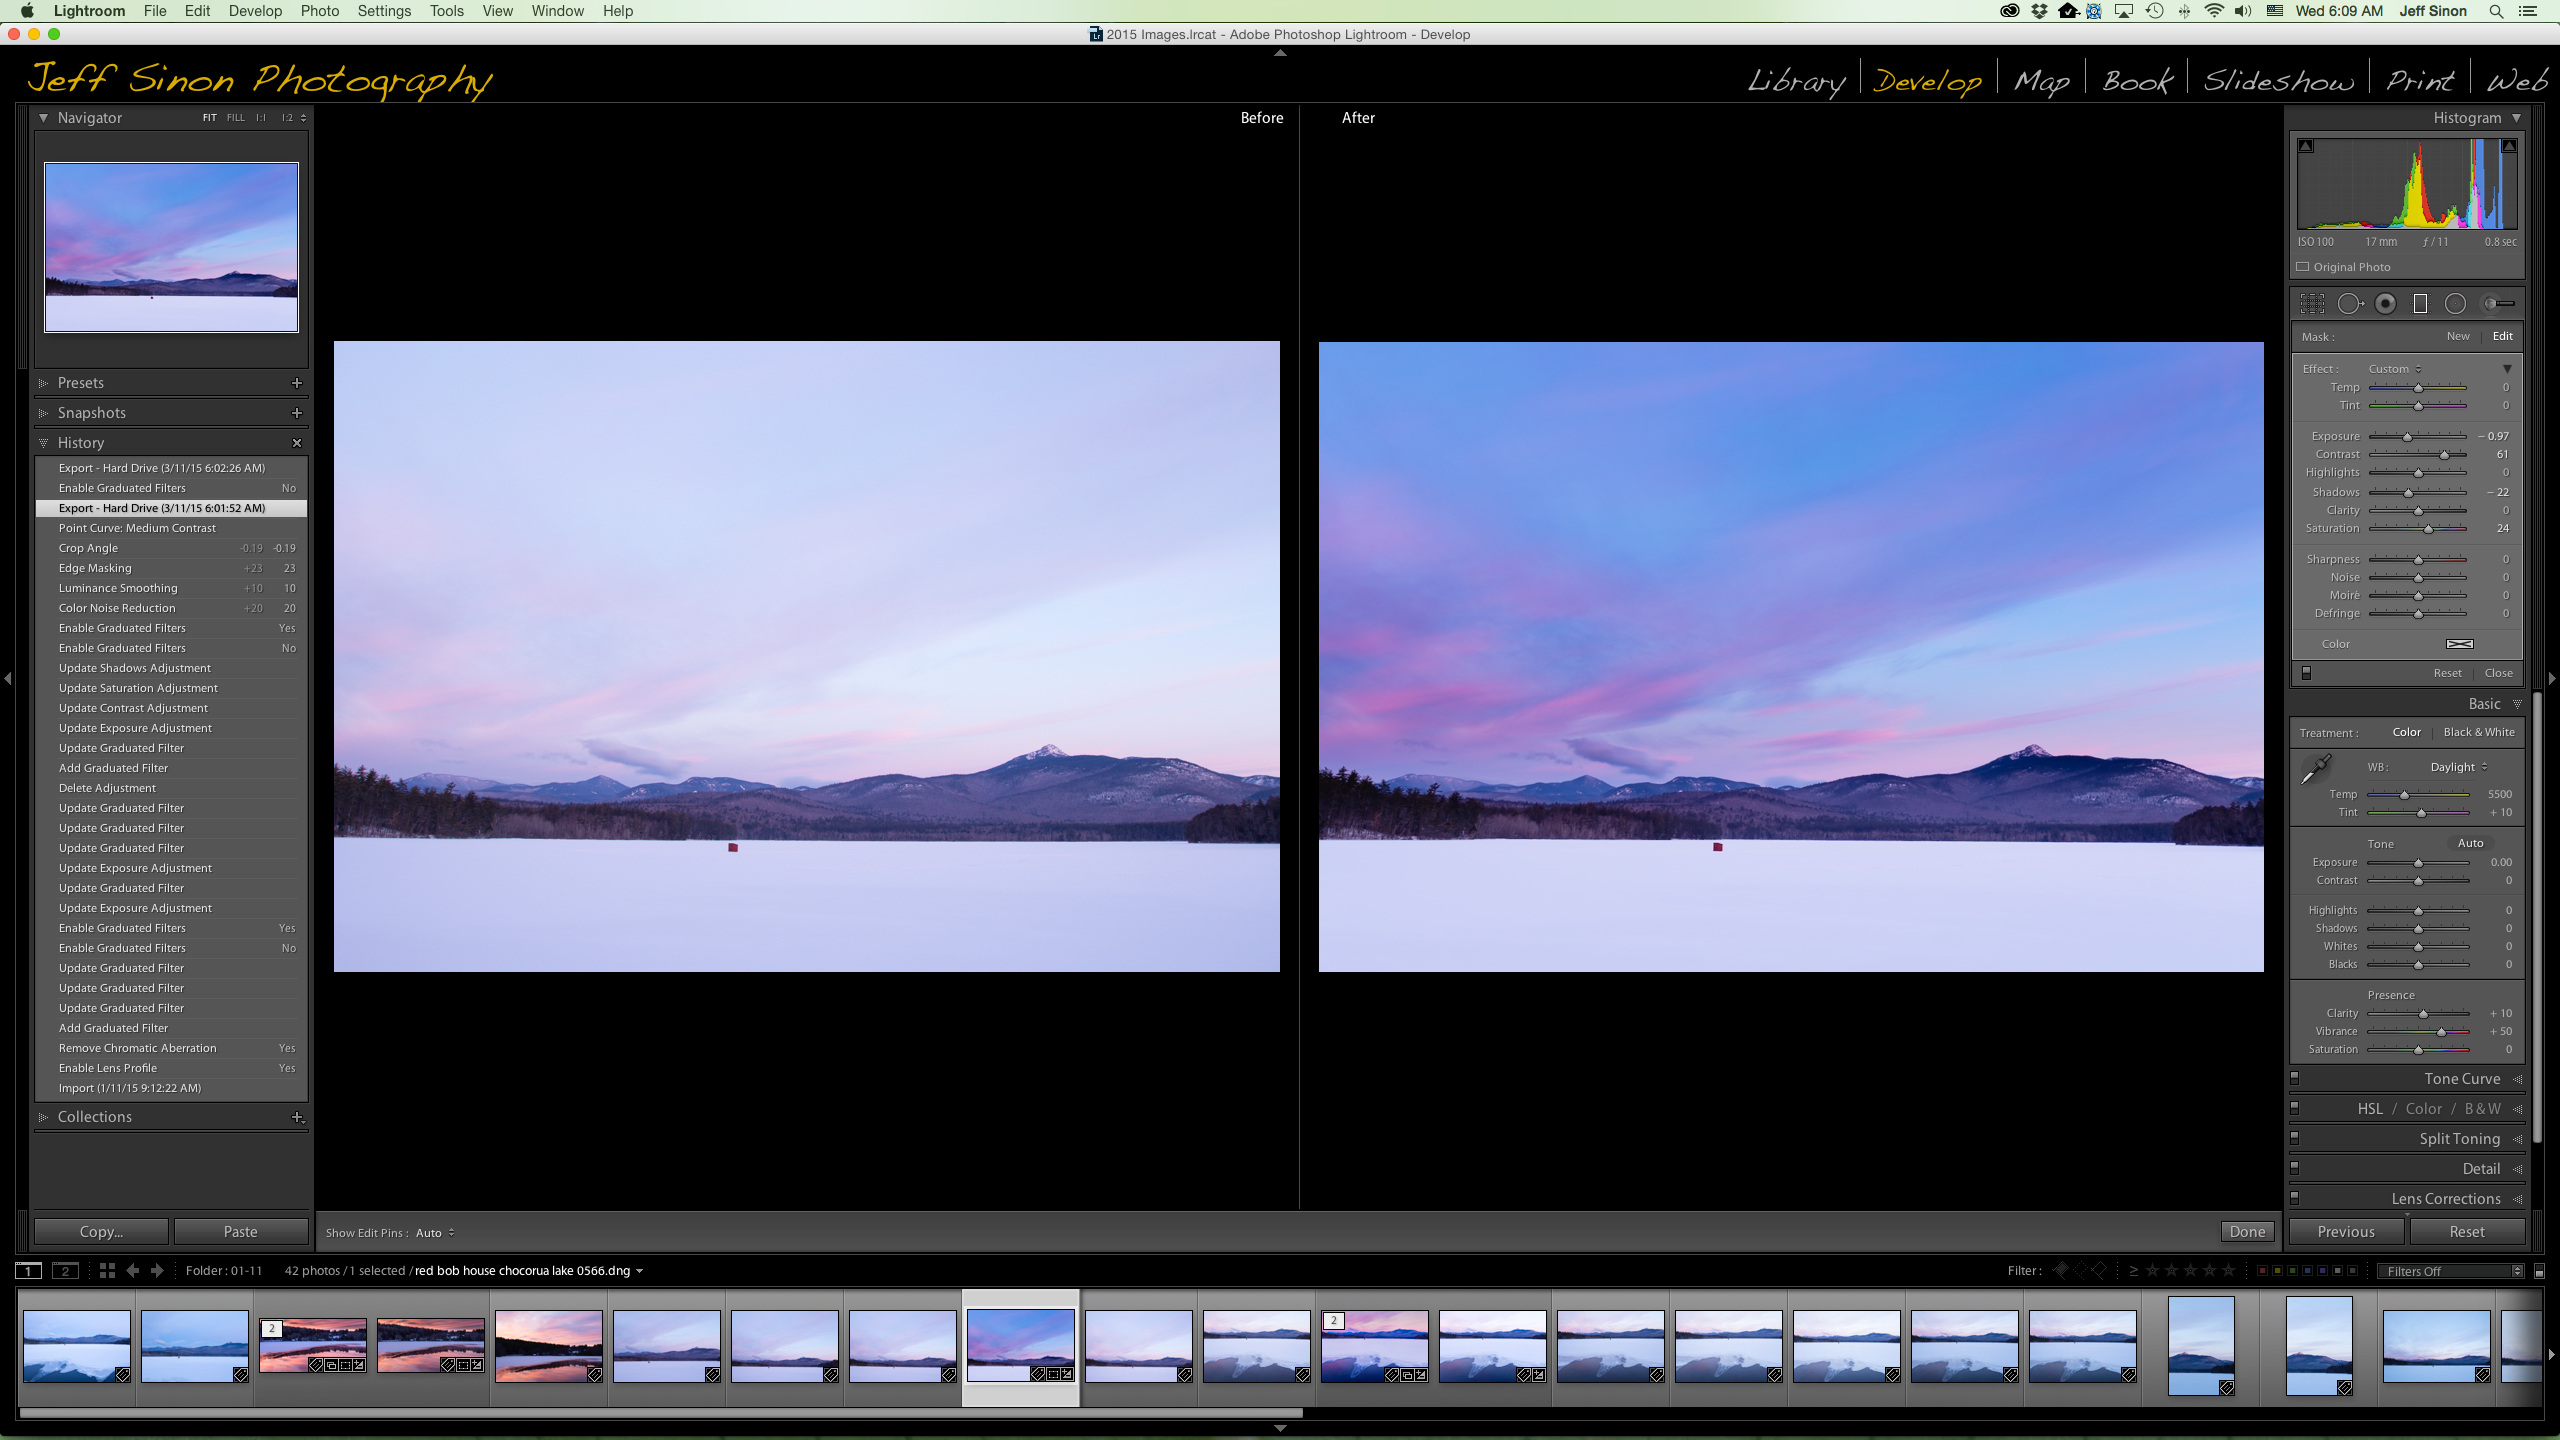Expand the Presets panel
Viewport: 2560px width, 1440px height.
[x=43, y=383]
